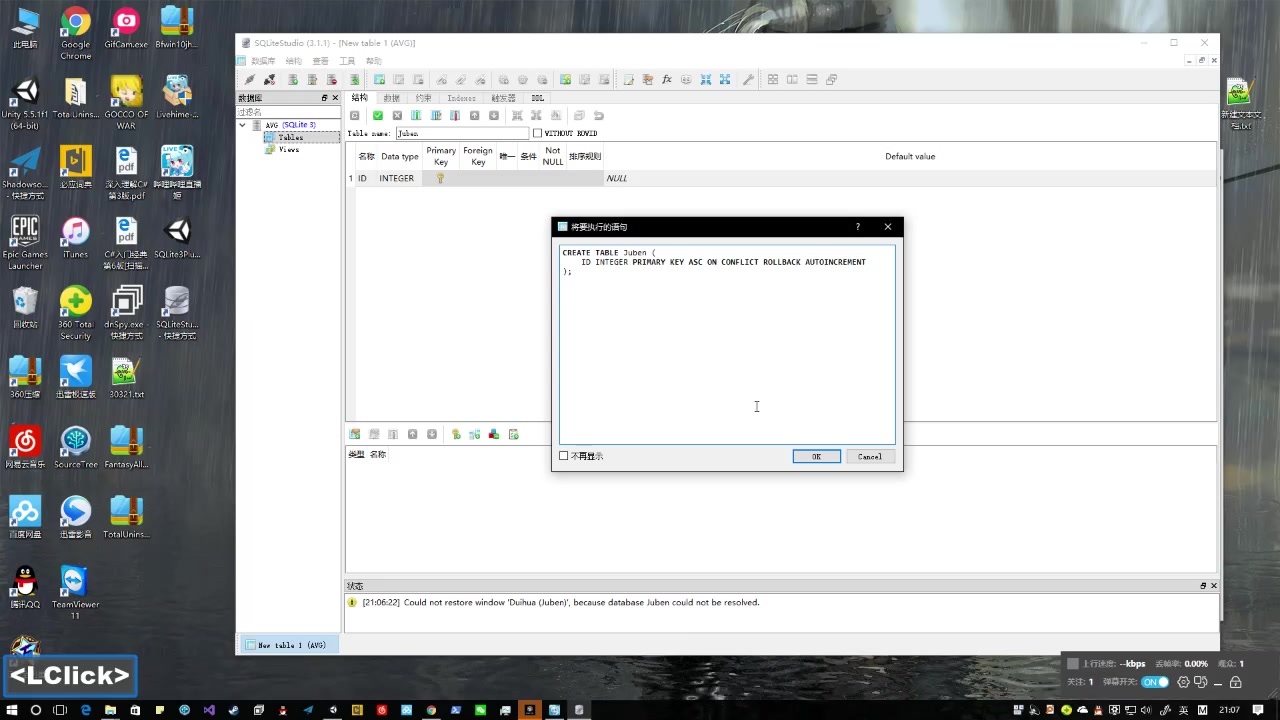The image size is (1280, 720).
Task: Float the 数据库 panel
Action: point(324,98)
